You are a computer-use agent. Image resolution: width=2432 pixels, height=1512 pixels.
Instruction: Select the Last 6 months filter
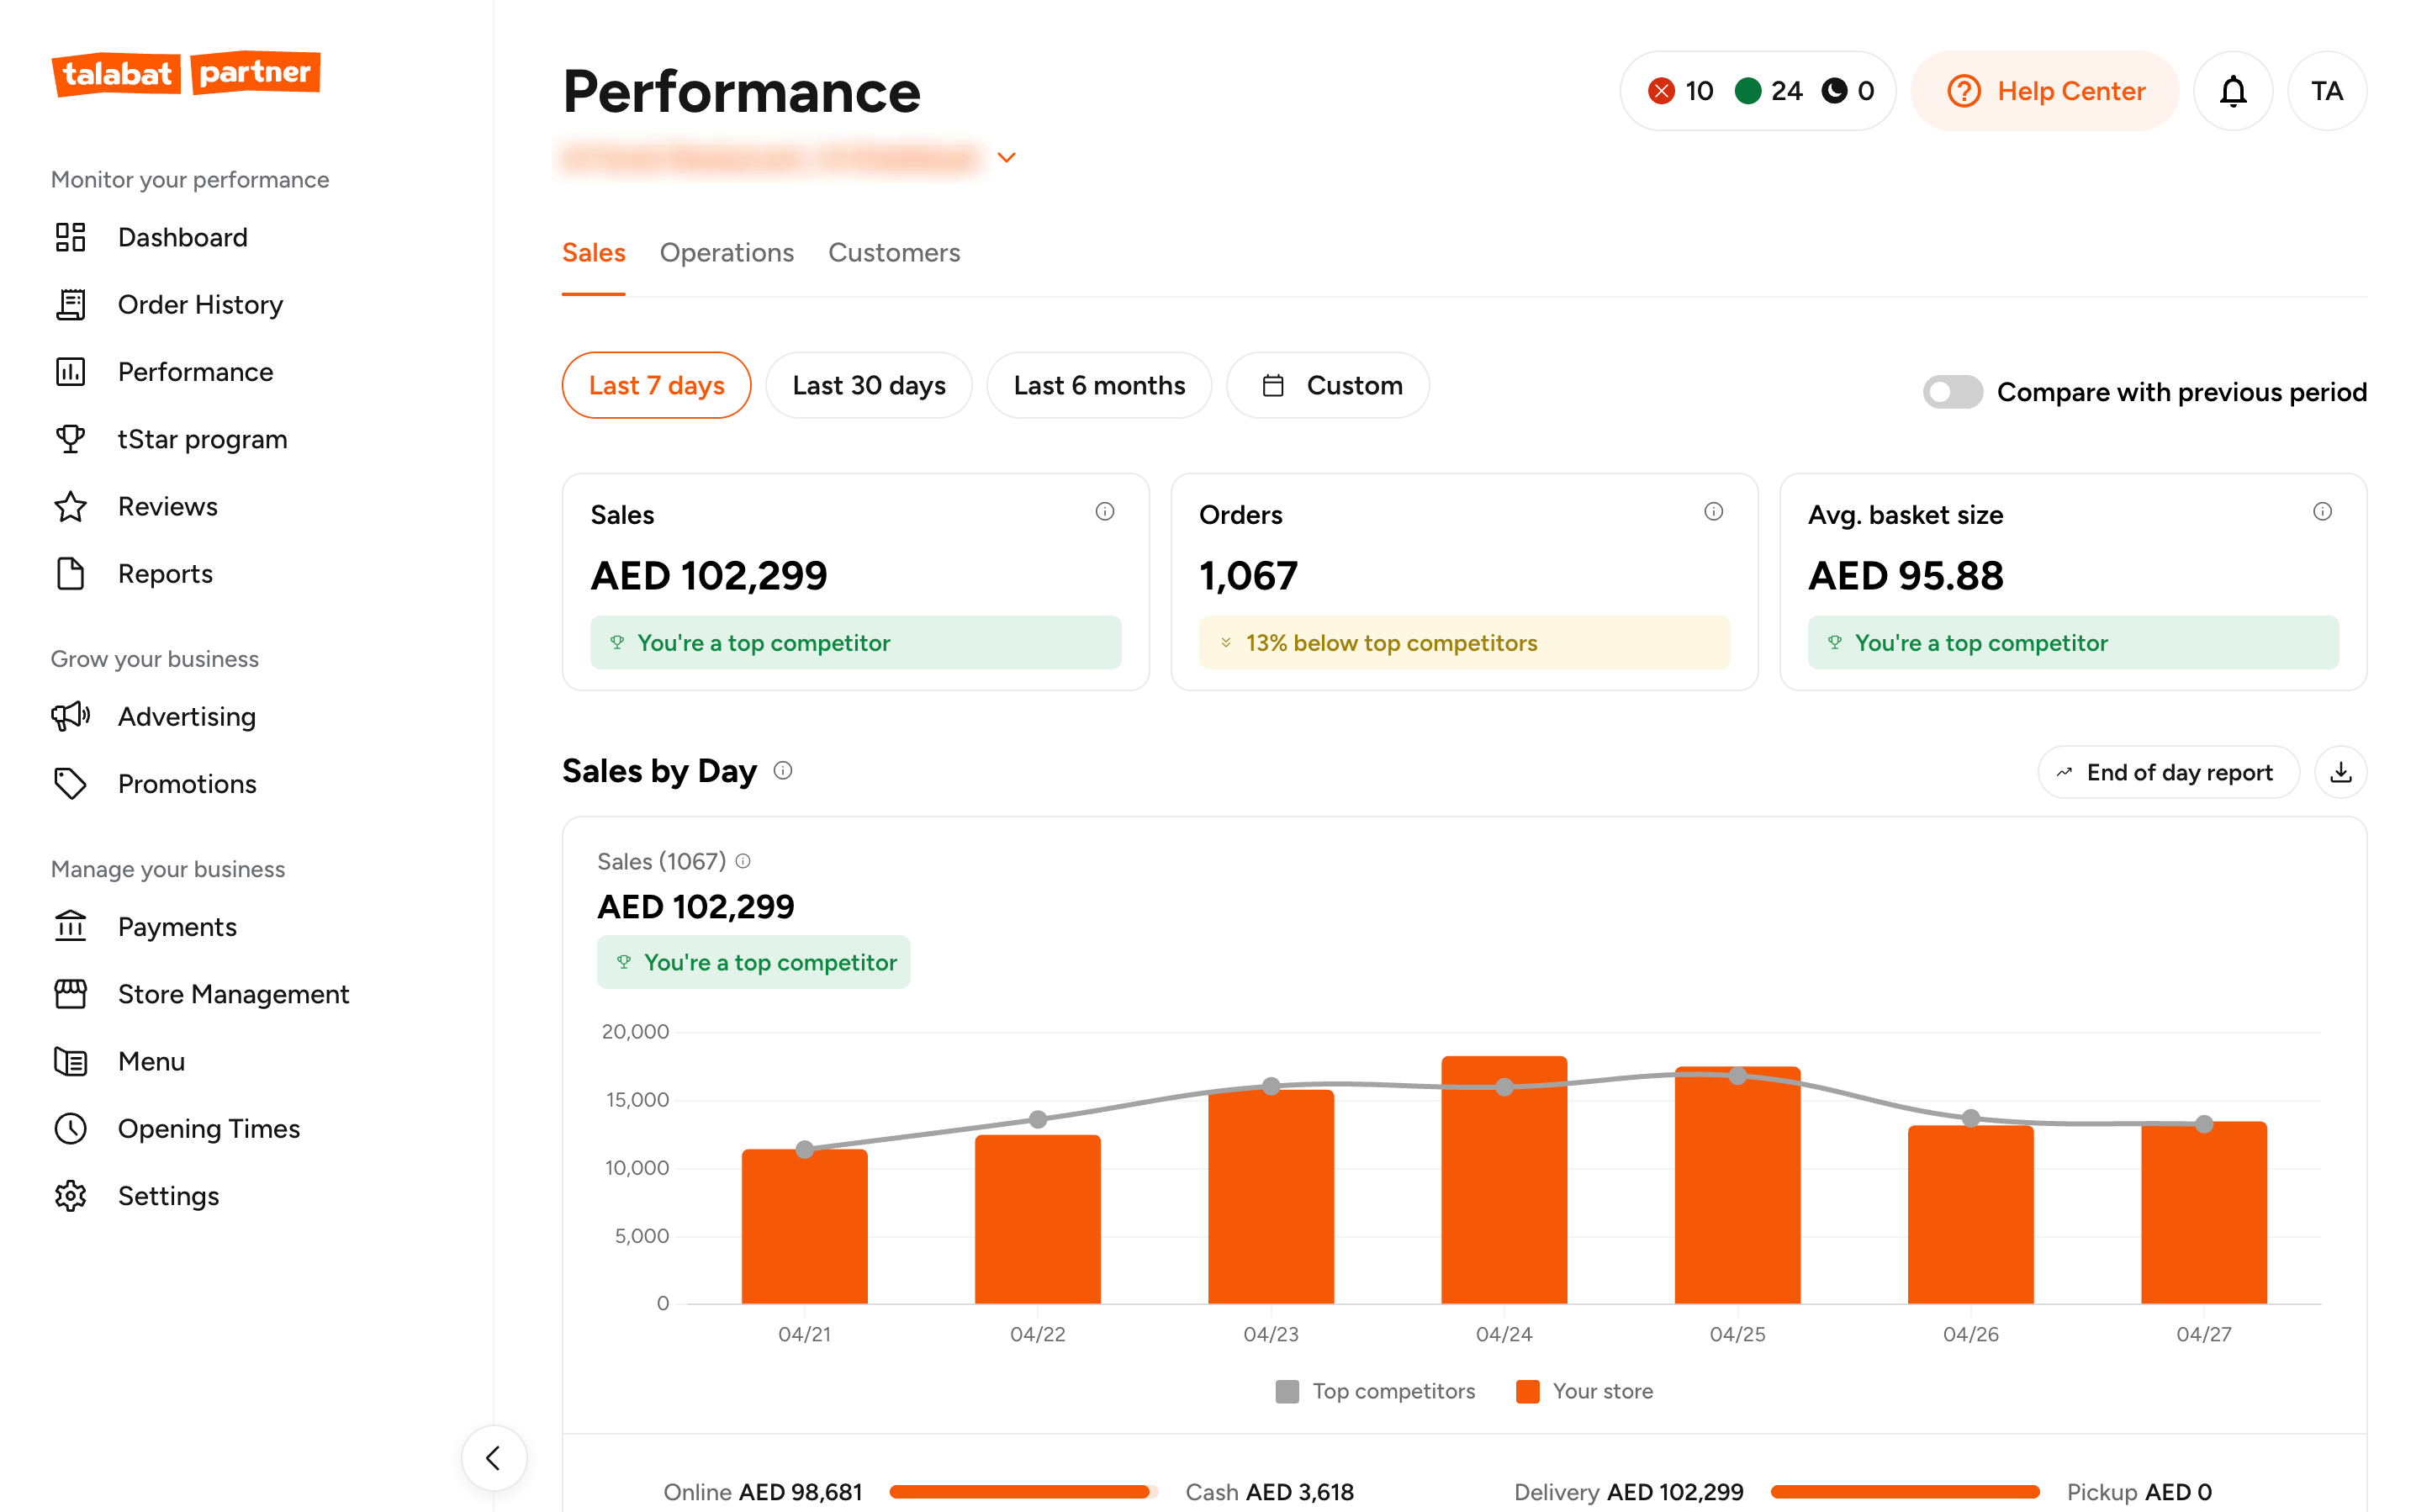pyautogui.click(x=1099, y=385)
